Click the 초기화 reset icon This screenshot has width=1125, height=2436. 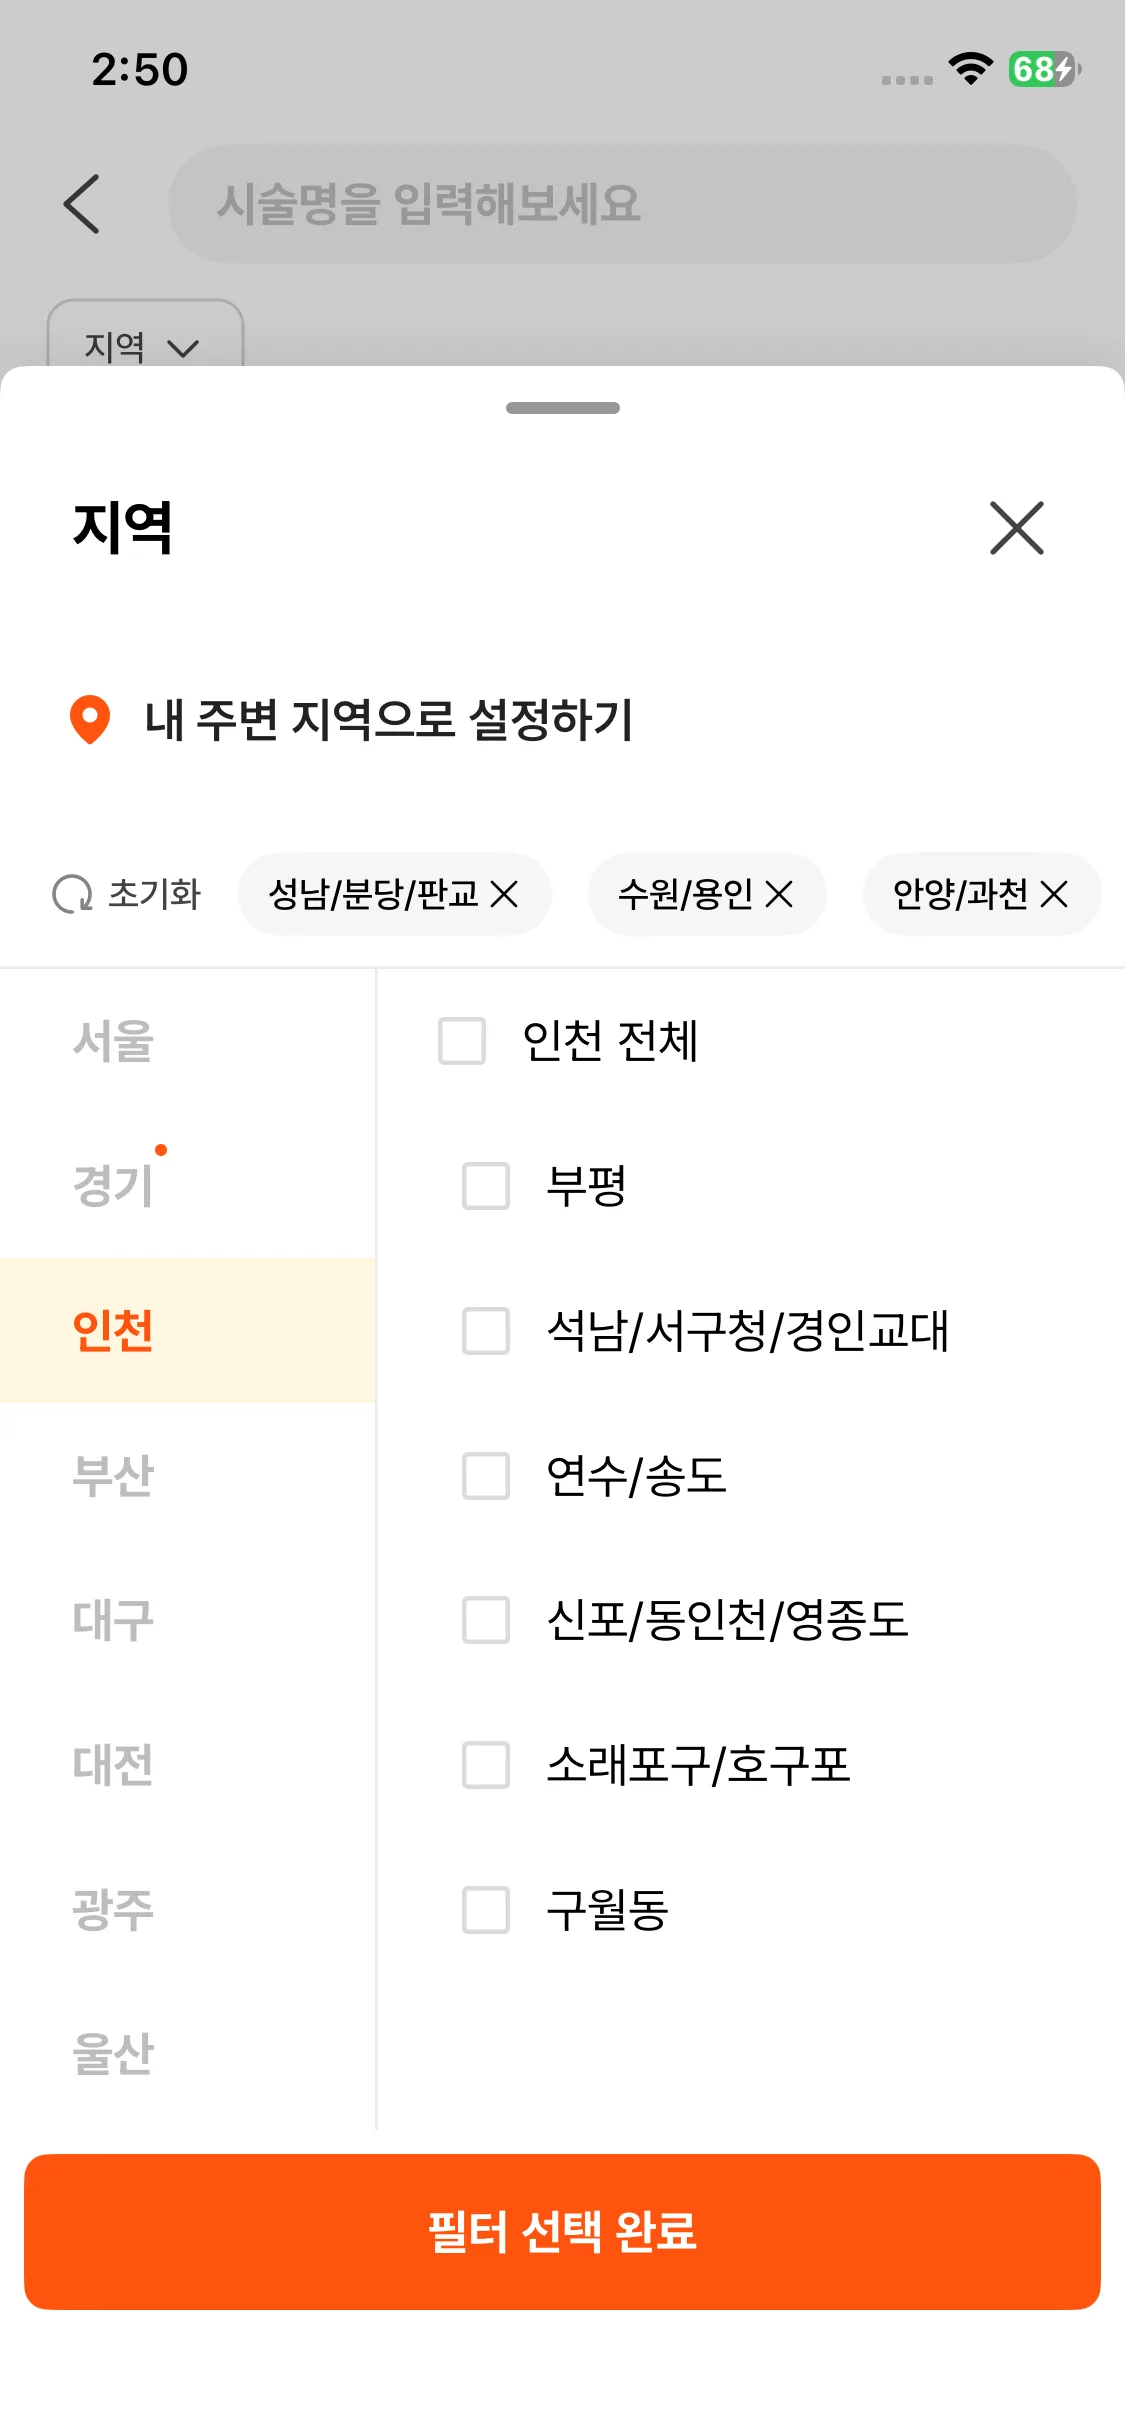pos(72,894)
